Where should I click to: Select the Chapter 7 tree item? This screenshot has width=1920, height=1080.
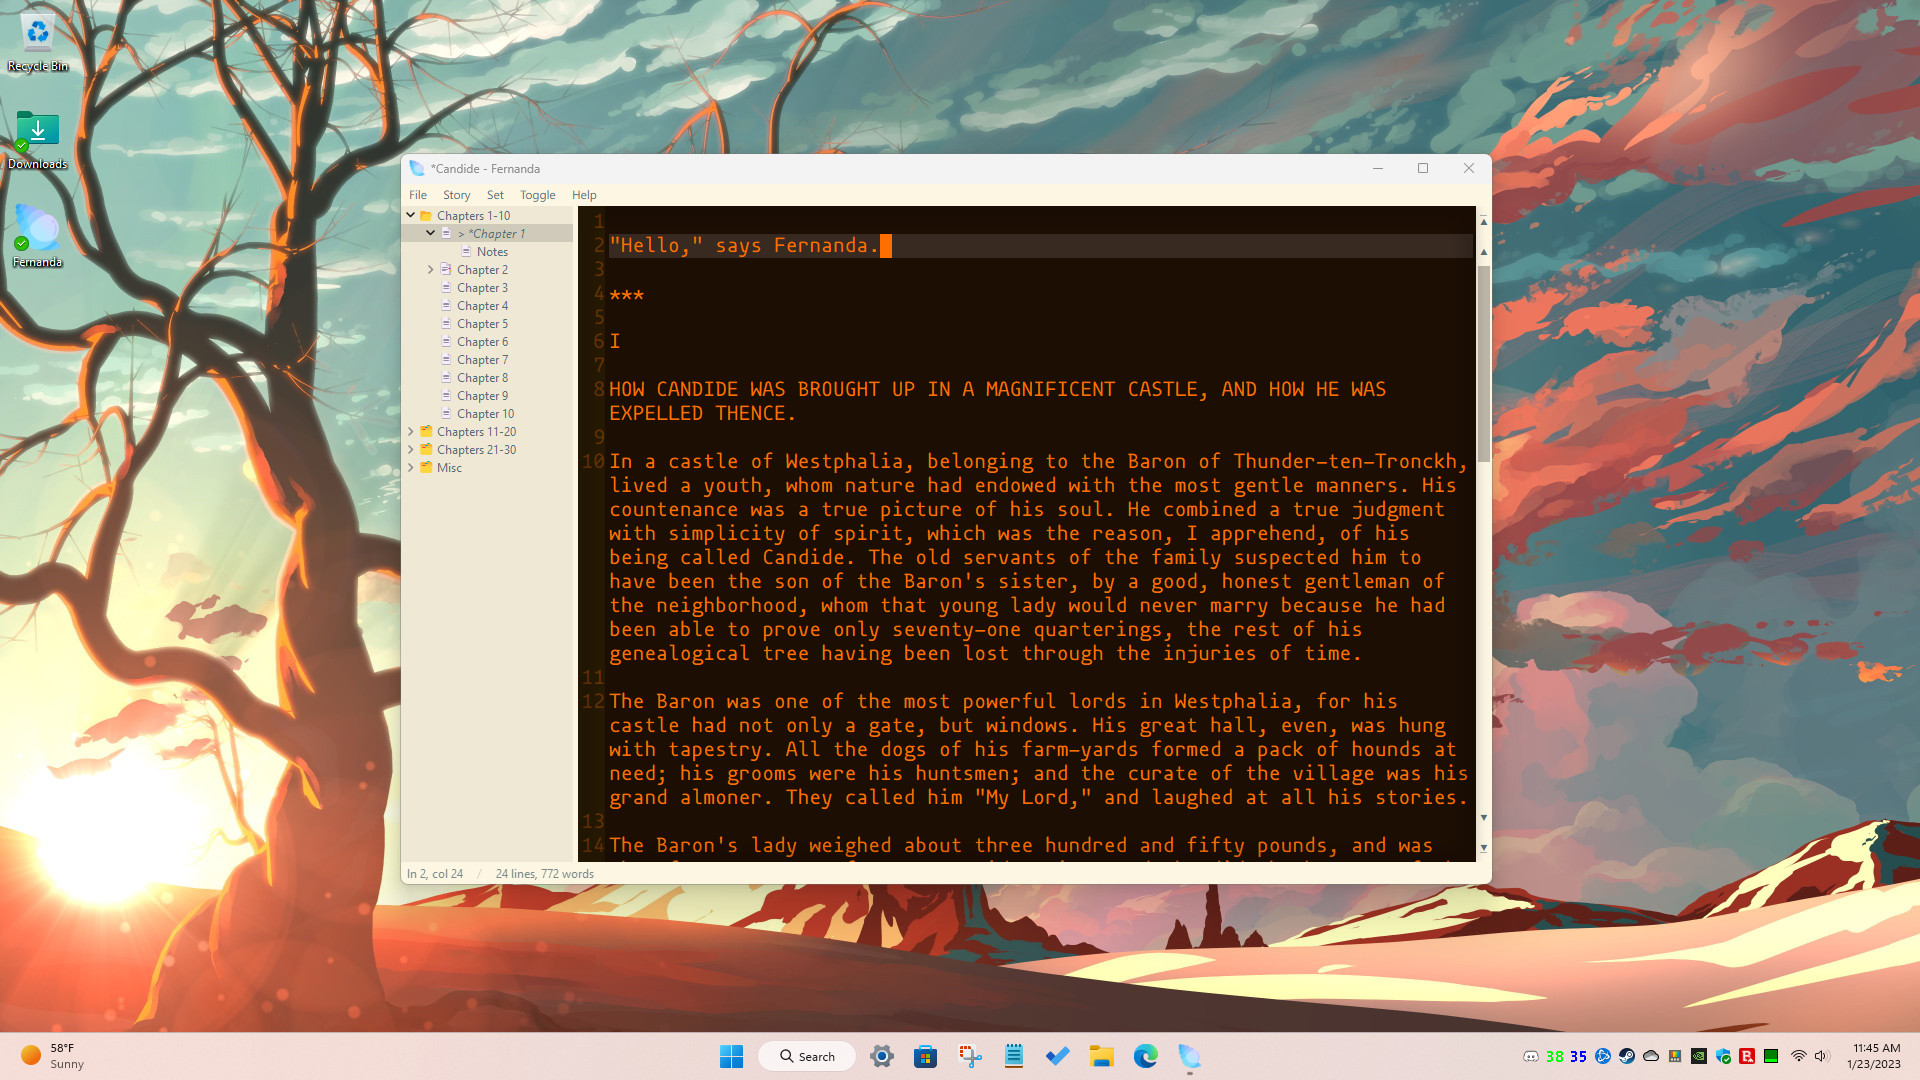click(x=482, y=360)
